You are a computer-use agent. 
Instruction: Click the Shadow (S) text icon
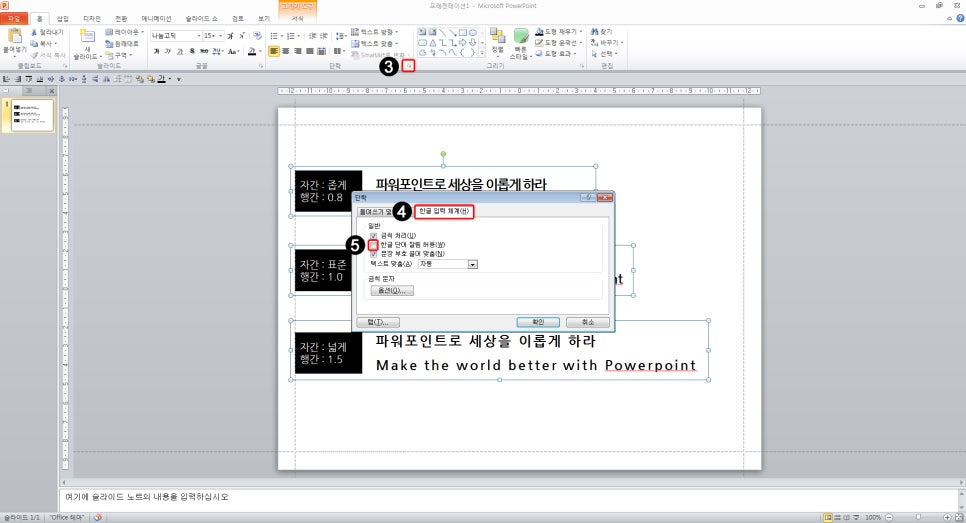pyautogui.click(x=192, y=52)
